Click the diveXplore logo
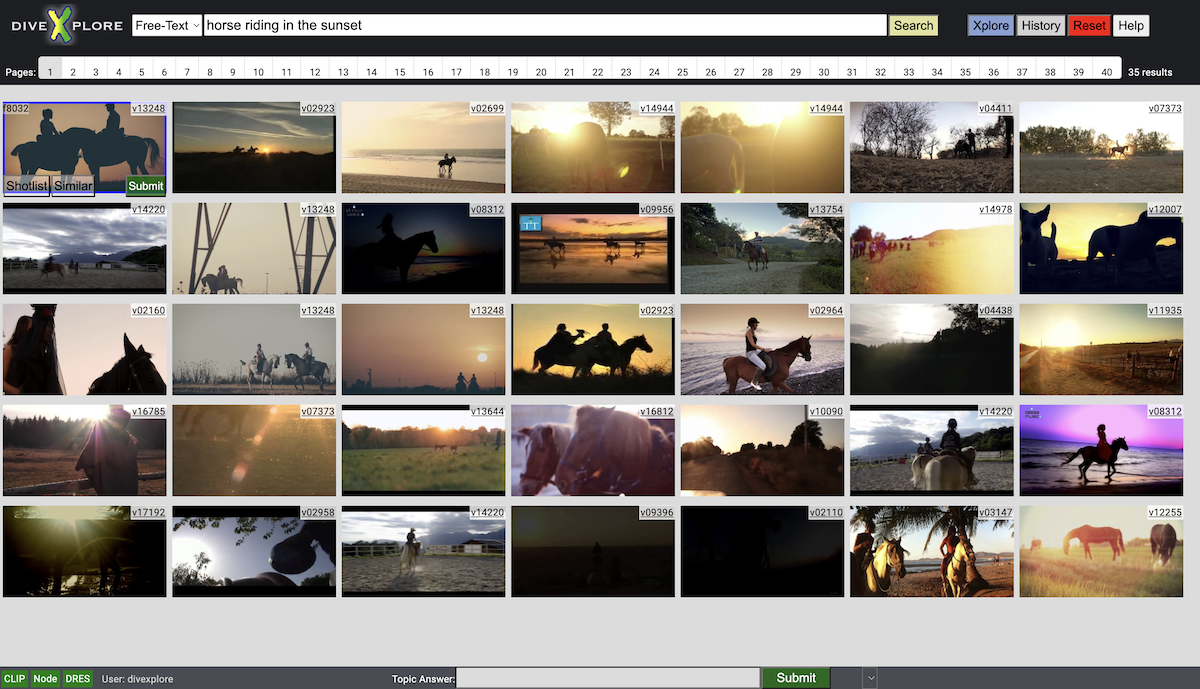Image resolution: width=1200 pixels, height=689 pixels. (x=66, y=26)
